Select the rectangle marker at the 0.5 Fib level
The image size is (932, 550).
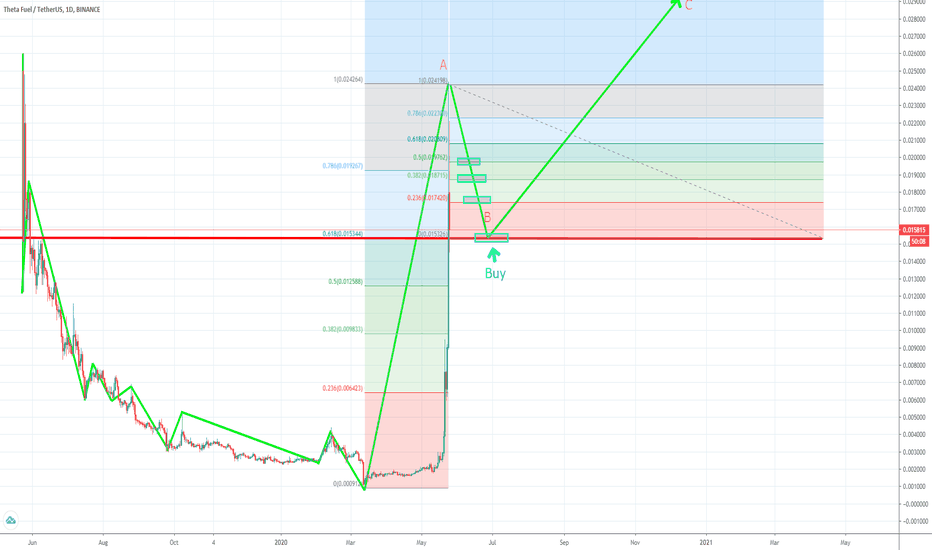468,161
